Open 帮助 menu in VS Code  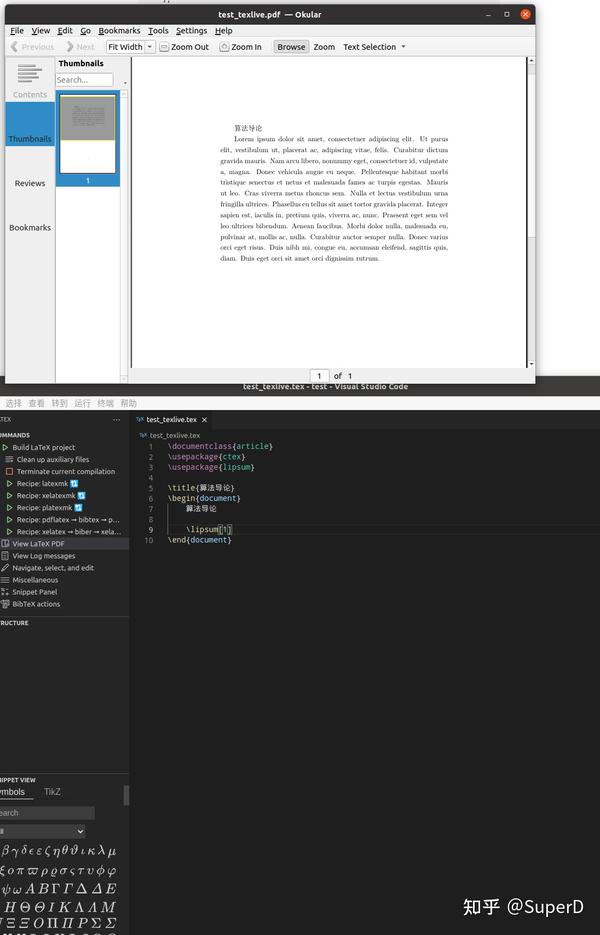point(128,403)
